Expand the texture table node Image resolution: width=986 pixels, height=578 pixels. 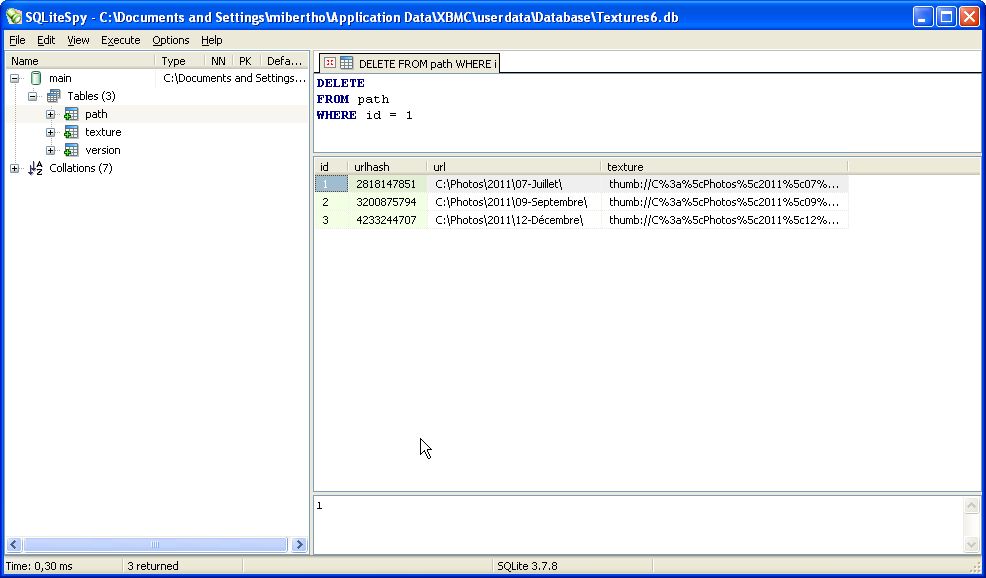50,132
